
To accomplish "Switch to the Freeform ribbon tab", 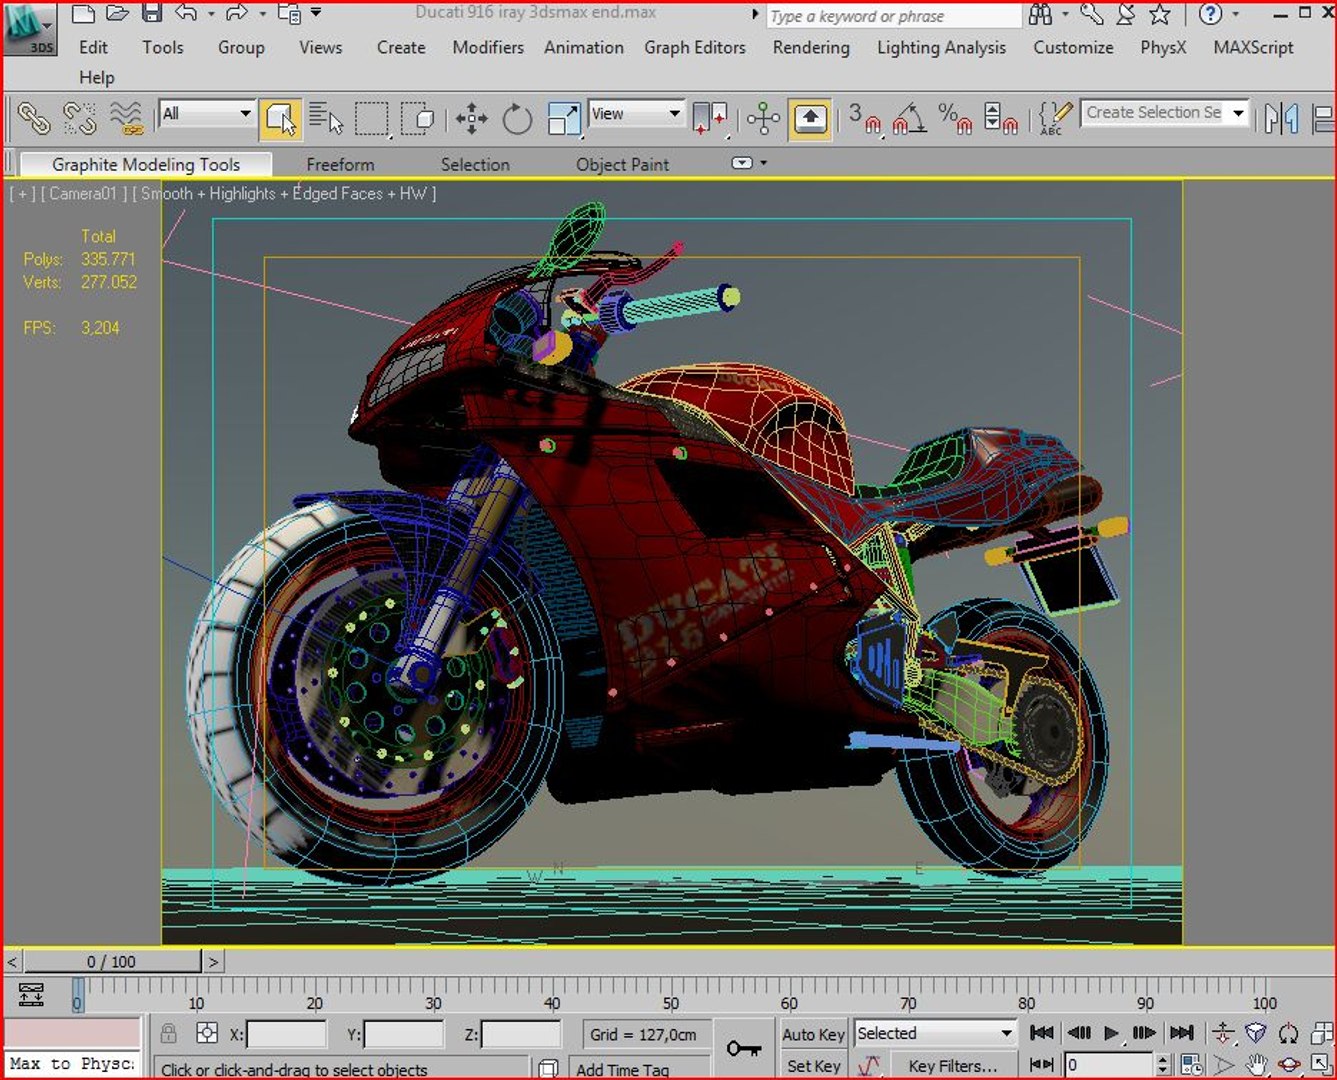I will click(x=340, y=164).
